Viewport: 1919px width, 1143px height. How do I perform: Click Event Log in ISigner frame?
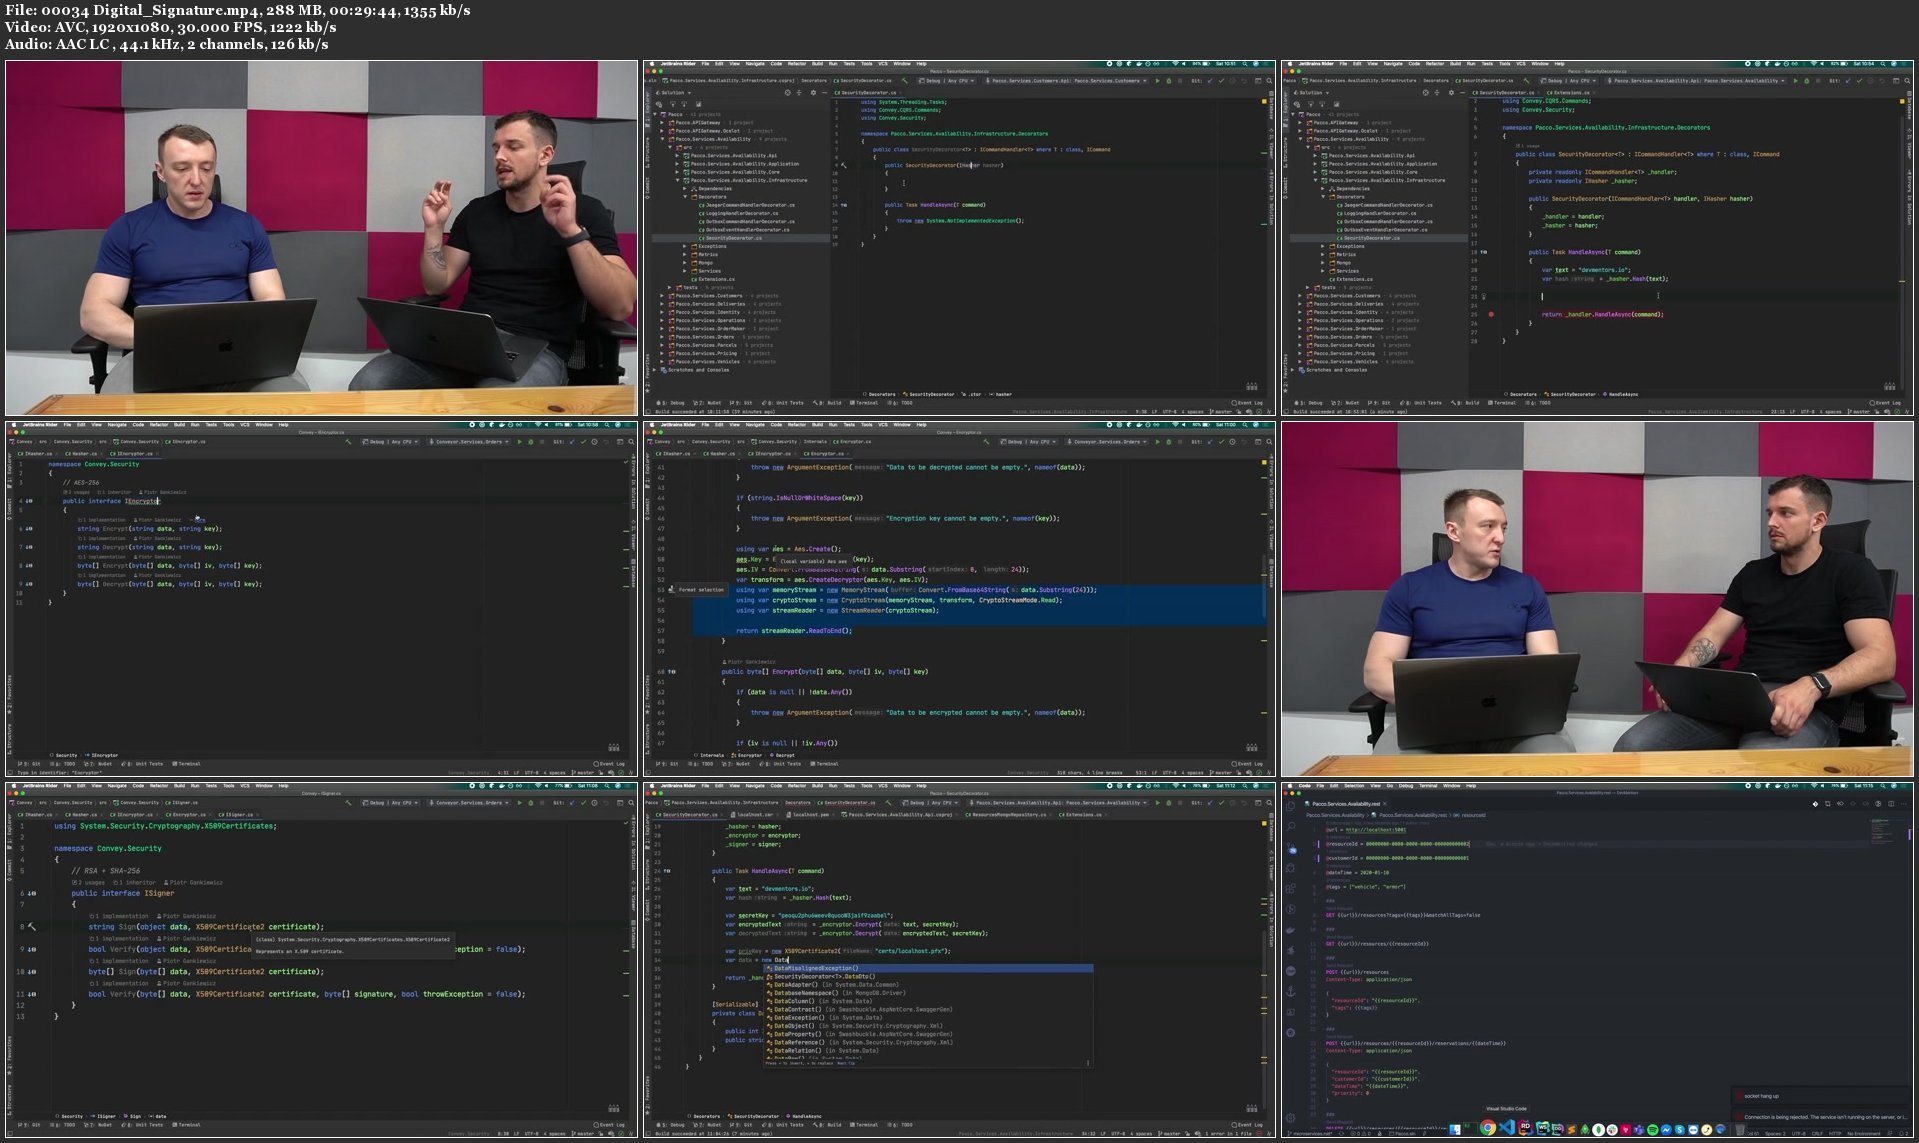click(x=610, y=1124)
